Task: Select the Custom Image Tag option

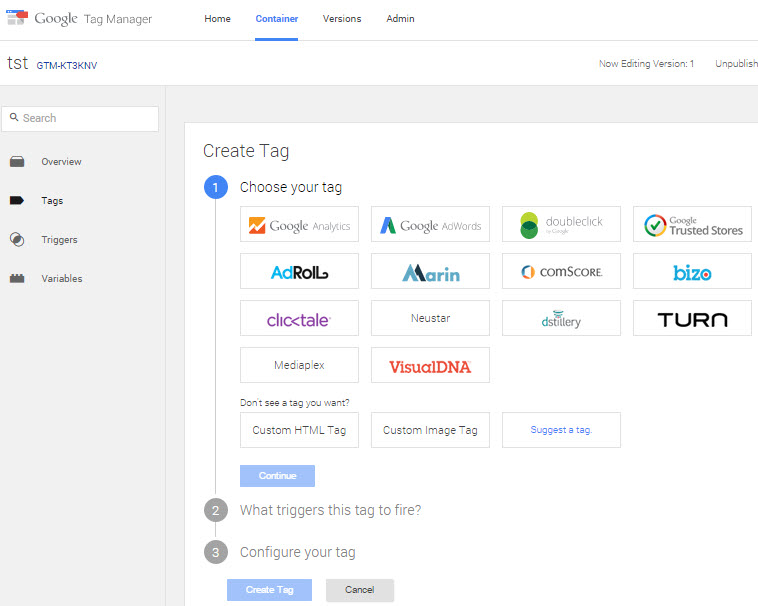Action: click(x=430, y=430)
